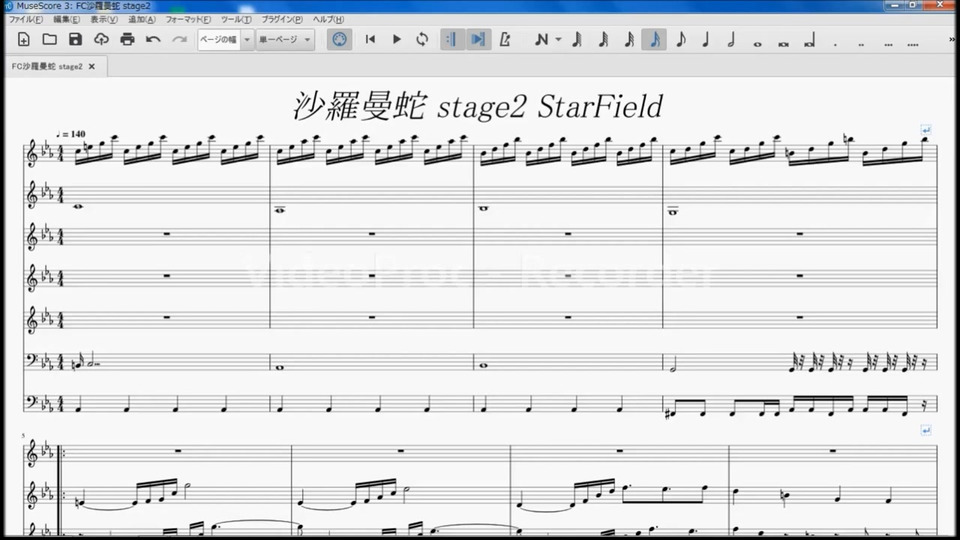Image resolution: width=960 pixels, height=540 pixels.
Task: Upload score to cloud
Action: click(x=101, y=40)
